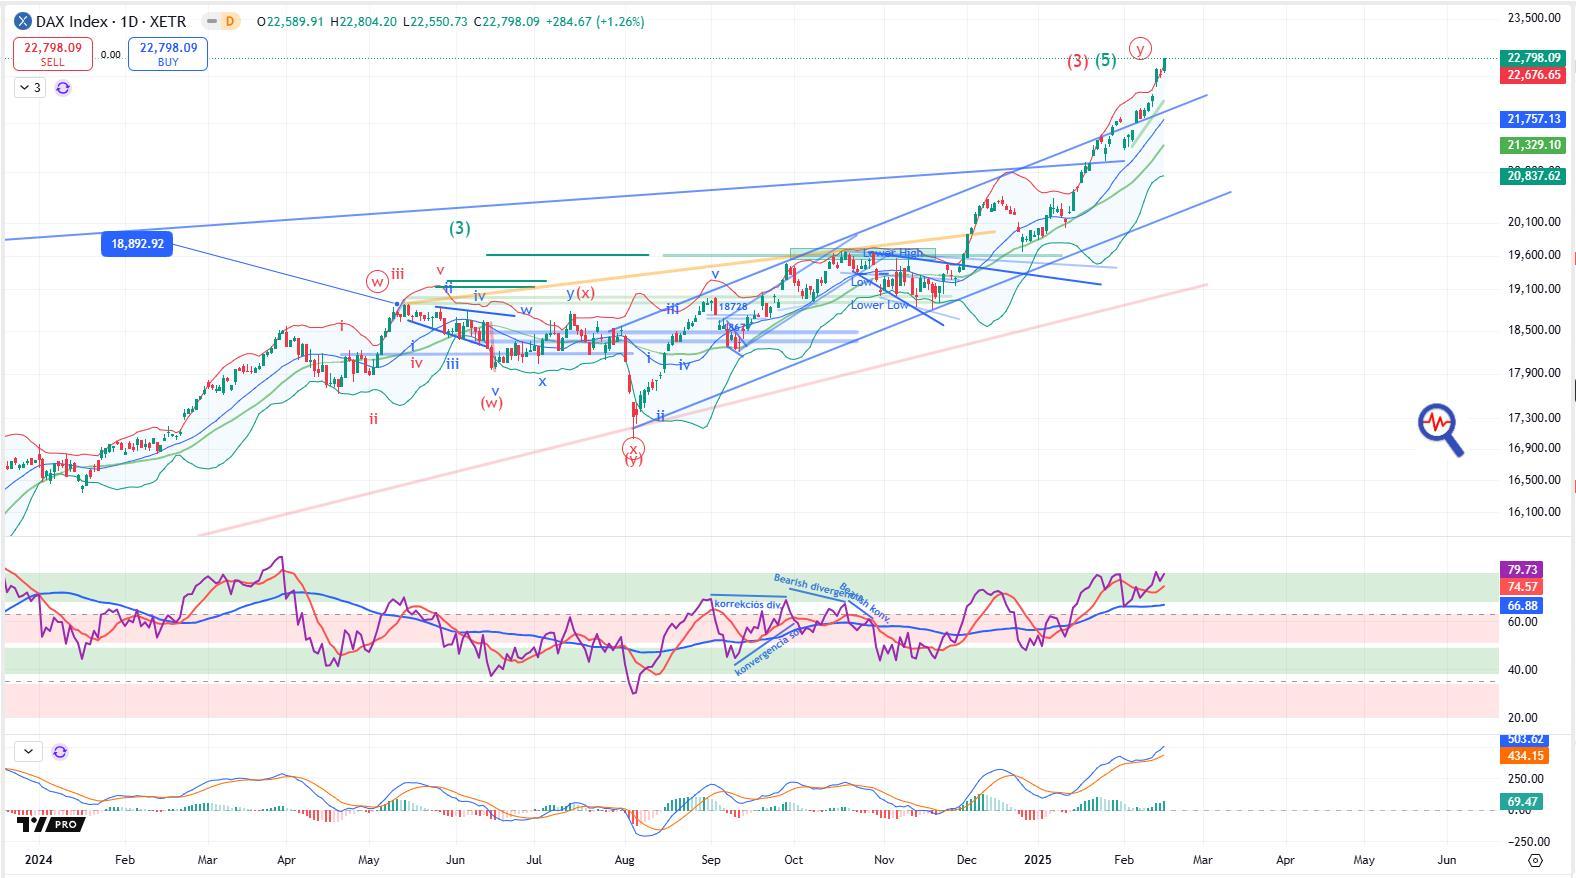Screen dimensions: 1576x878
Task: Open the DAX Index · 1D · XETR symbol title
Action: [x=111, y=21]
